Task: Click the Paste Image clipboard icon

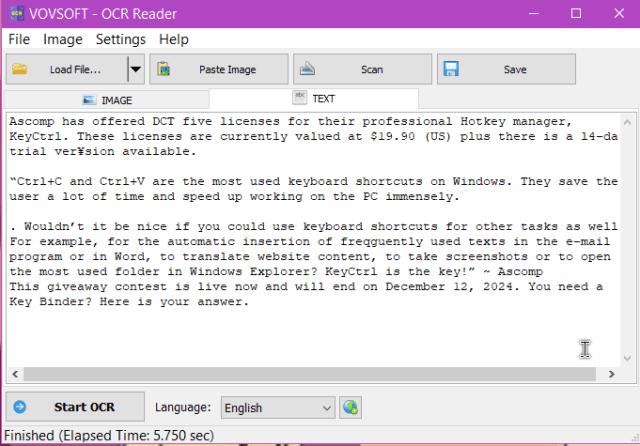Action: tap(164, 69)
